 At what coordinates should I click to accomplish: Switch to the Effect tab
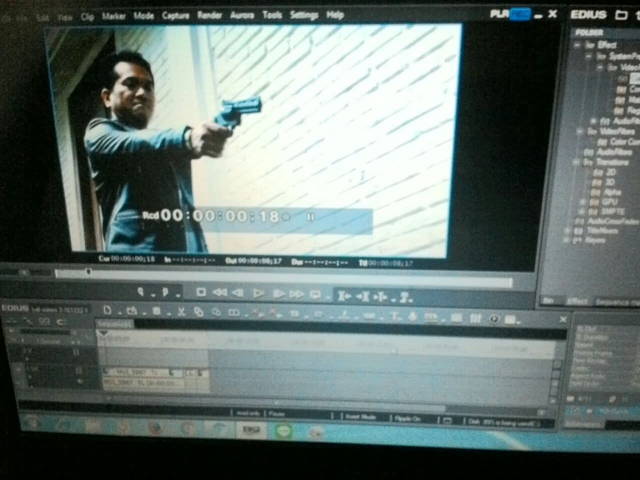[x=577, y=301]
